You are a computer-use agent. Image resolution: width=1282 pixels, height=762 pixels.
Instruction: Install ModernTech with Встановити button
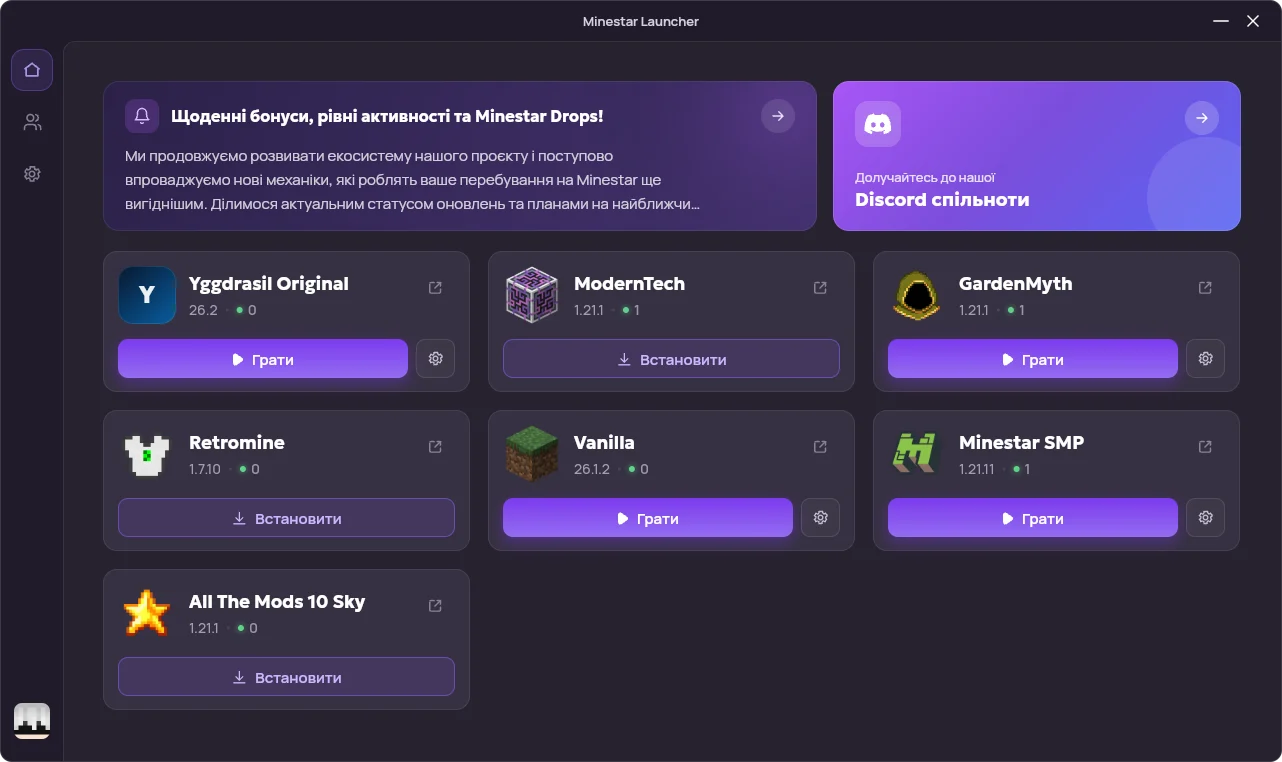click(671, 359)
